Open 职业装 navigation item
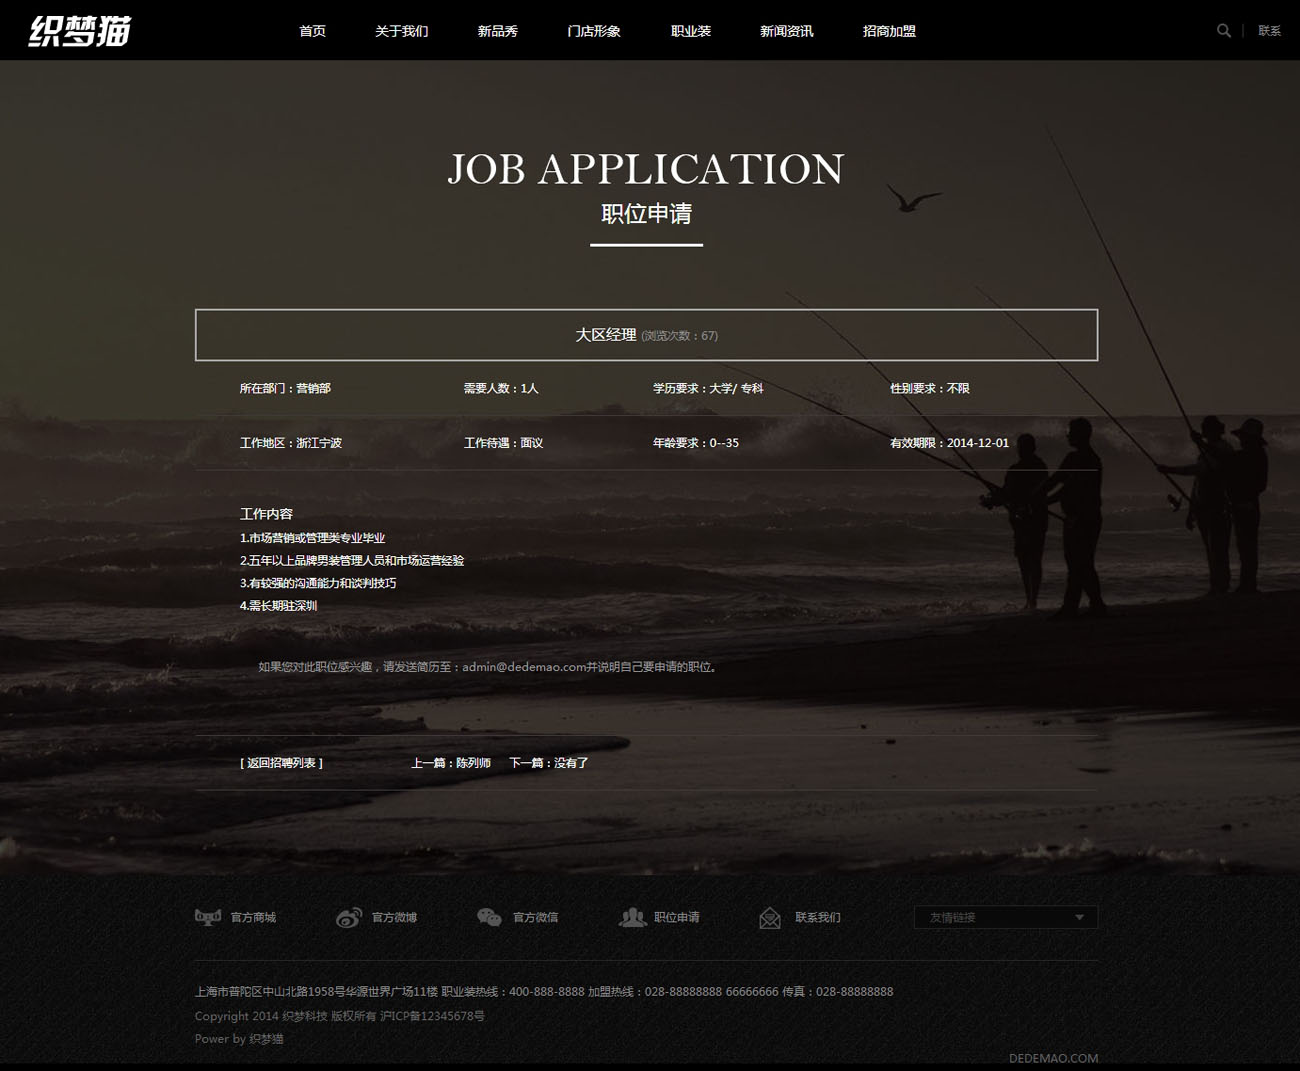 pyautogui.click(x=691, y=31)
